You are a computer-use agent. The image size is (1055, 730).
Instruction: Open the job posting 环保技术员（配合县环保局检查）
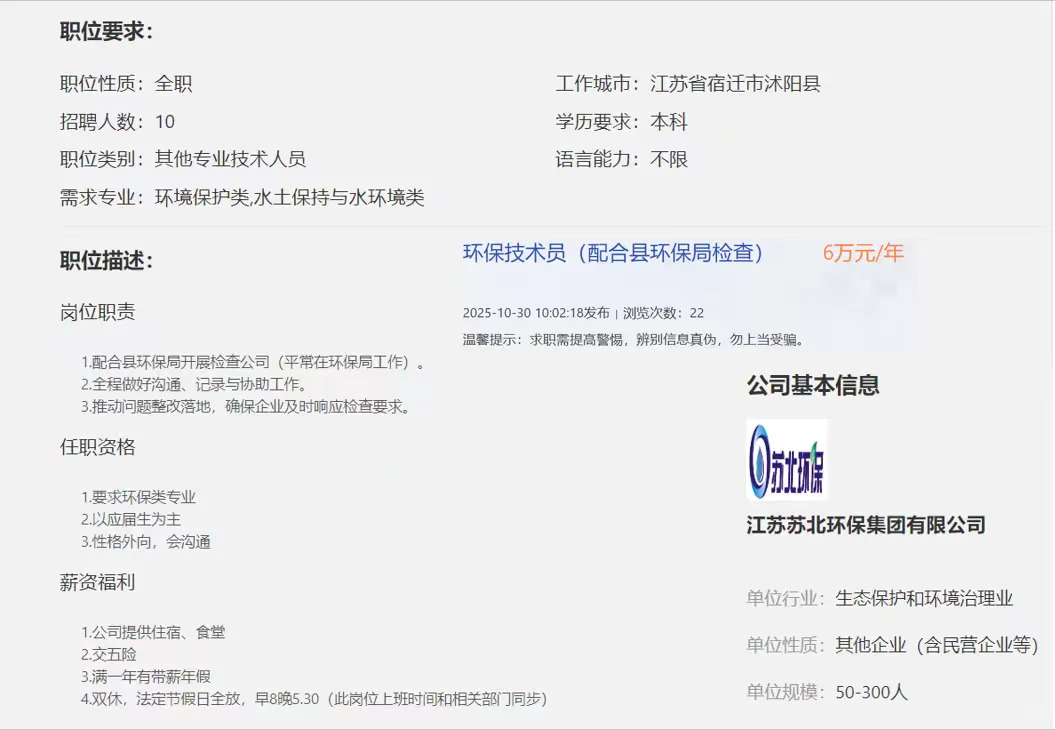tap(612, 254)
